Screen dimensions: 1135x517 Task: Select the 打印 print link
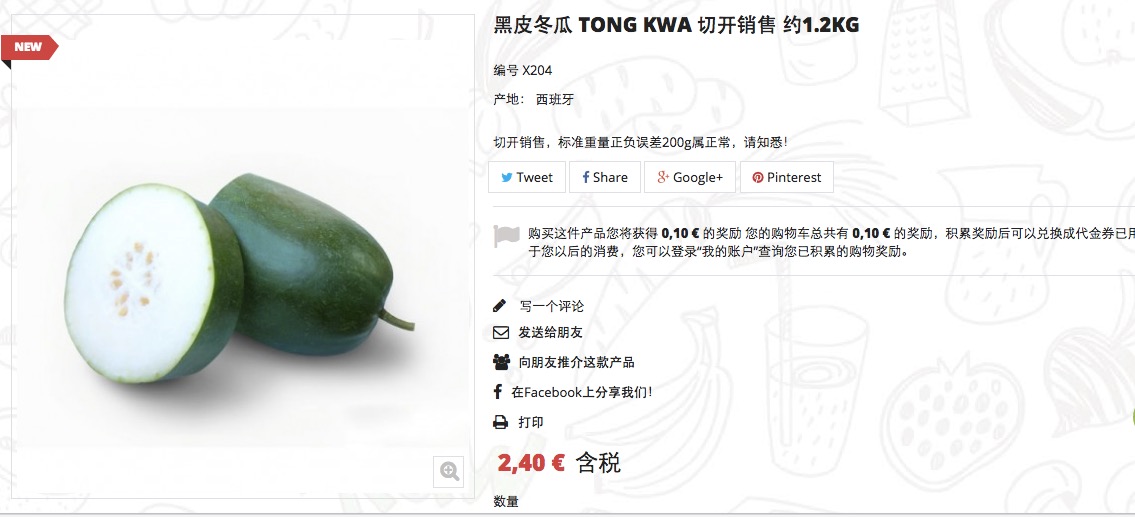pyautogui.click(x=531, y=422)
